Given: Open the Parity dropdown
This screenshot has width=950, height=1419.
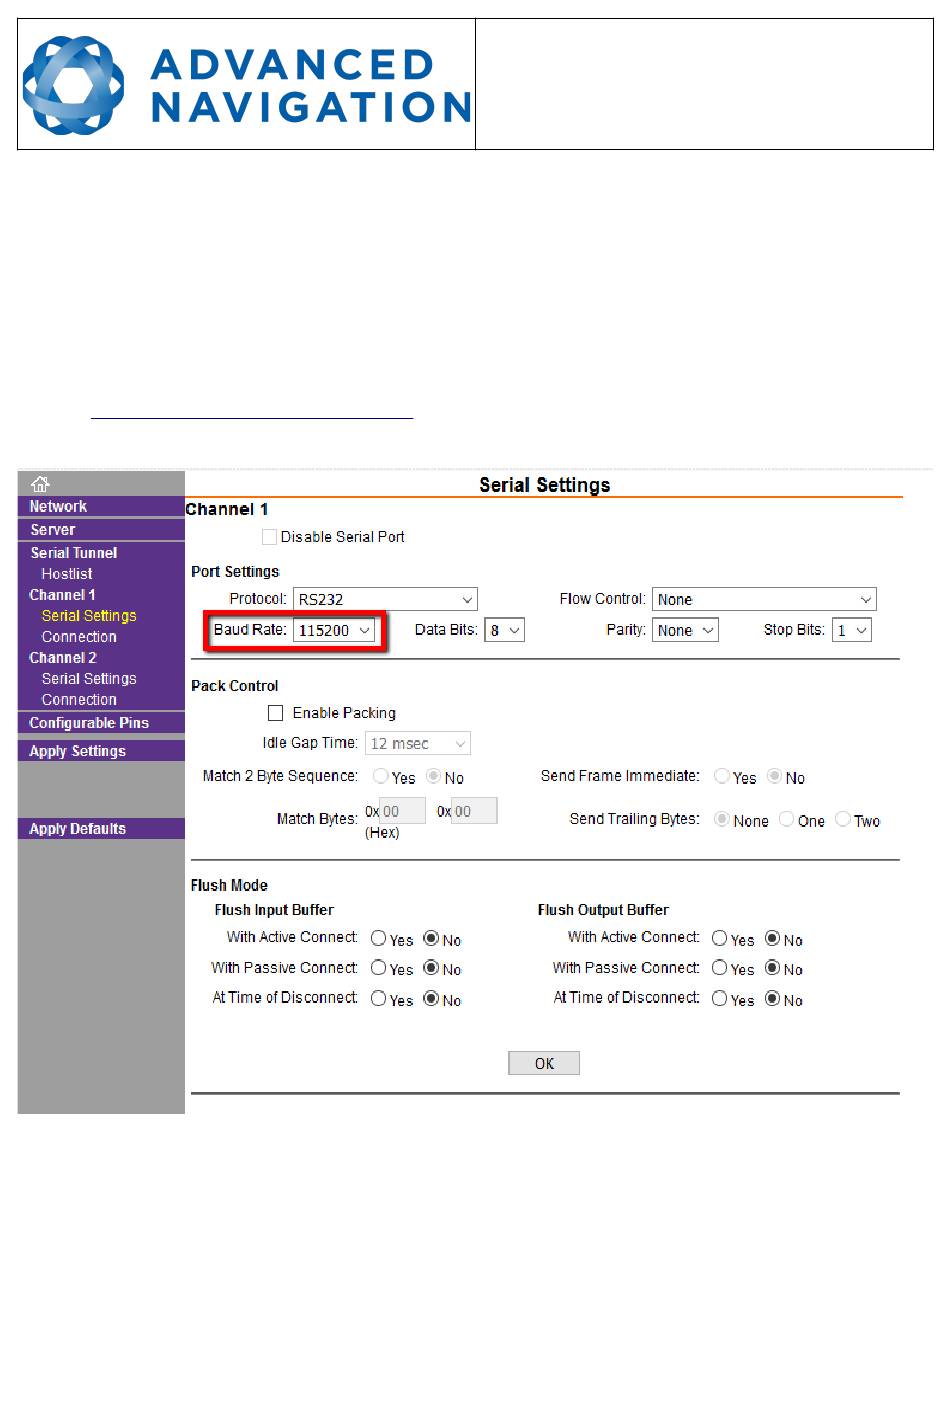Looking at the screenshot, I should [685, 631].
